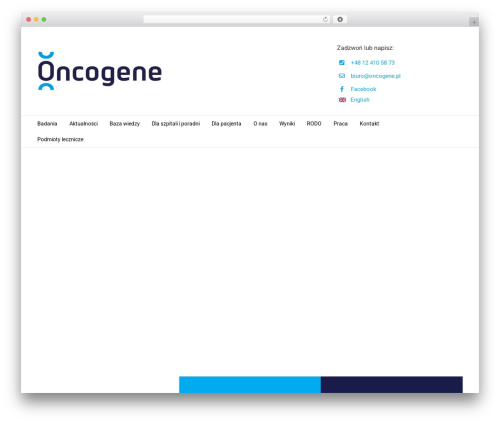Click the "Zadzwoń lub napisz:" heading
This screenshot has width=500, height=423.
pyautogui.click(x=365, y=48)
